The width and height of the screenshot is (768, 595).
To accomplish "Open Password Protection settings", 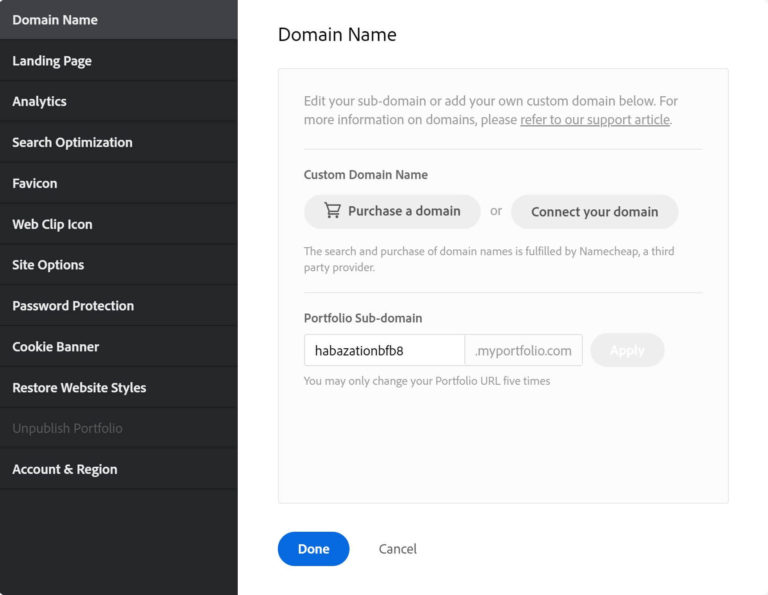I will tap(119, 306).
